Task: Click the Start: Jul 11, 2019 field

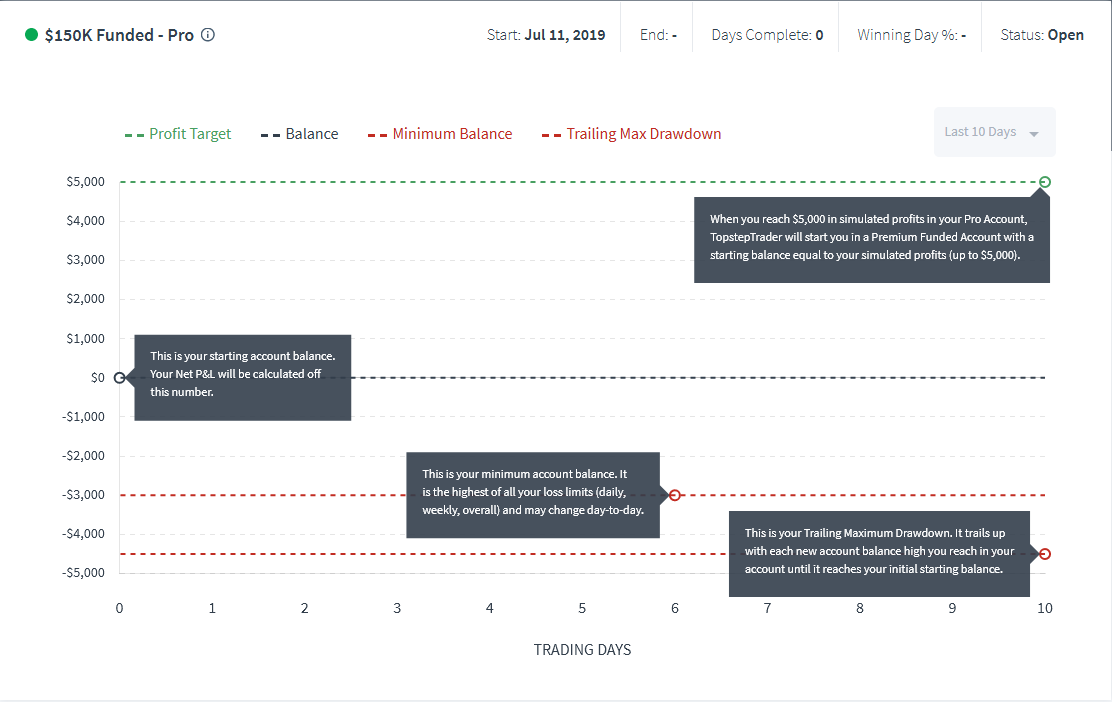Action: coord(546,35)
